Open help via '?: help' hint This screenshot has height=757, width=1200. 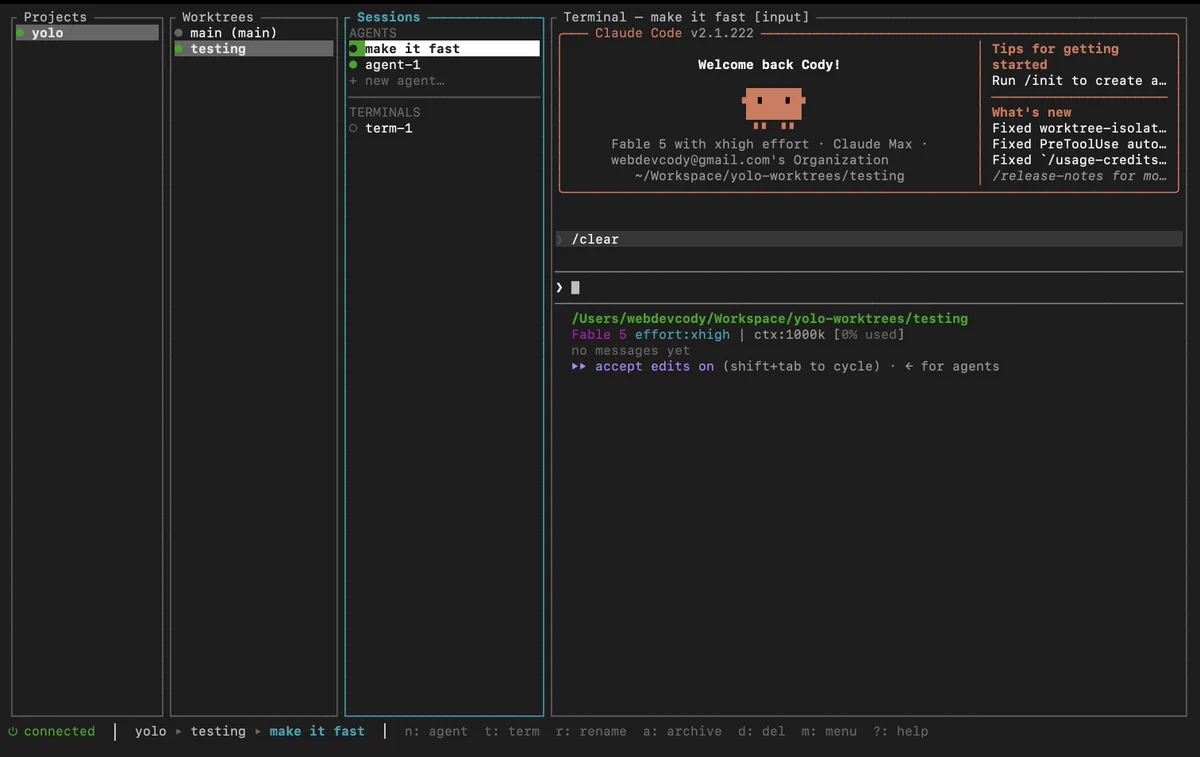point(900,732)
